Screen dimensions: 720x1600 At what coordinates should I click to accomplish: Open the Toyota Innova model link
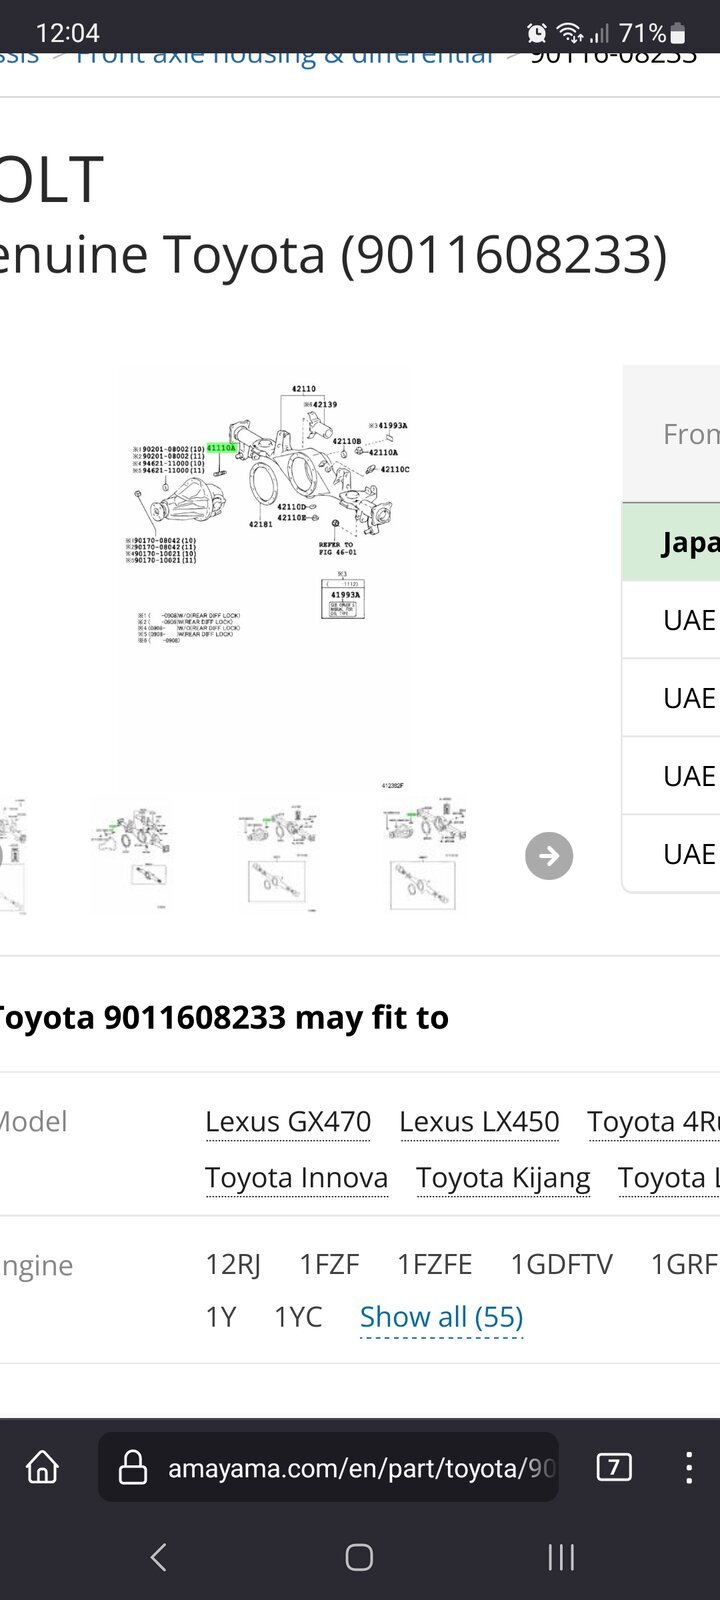[x=296, y=1178]
